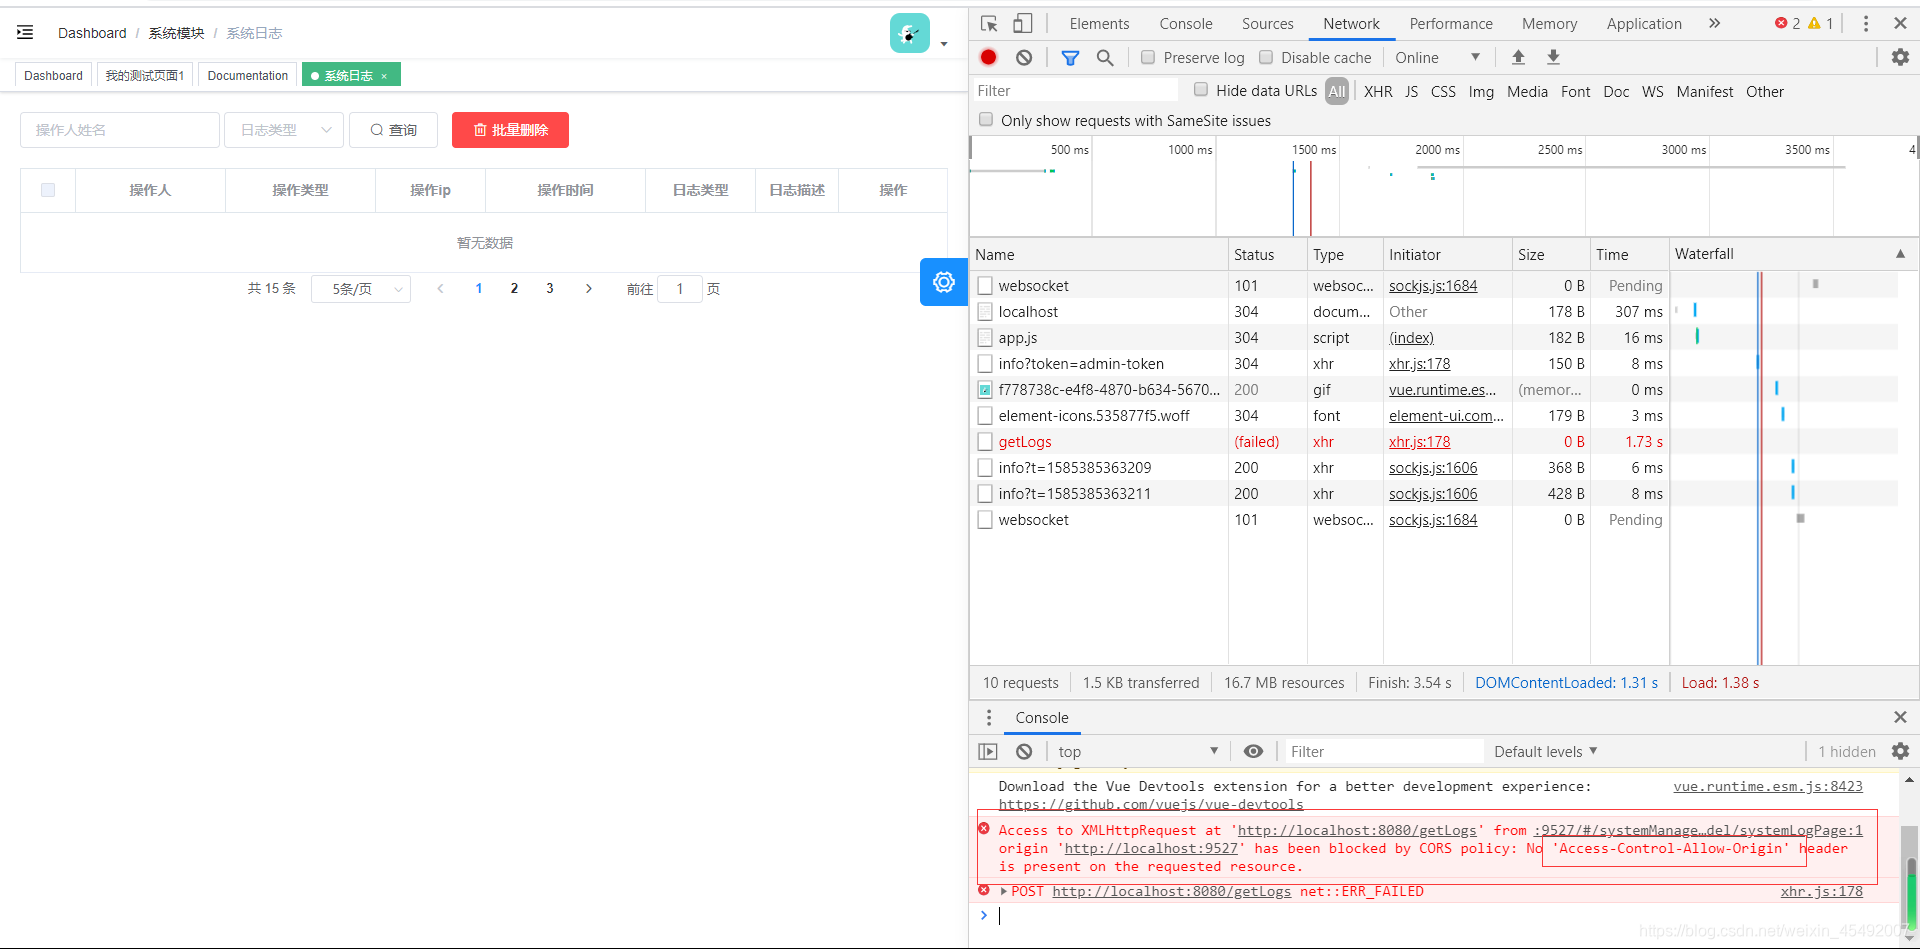Close the console drawer
This screenshot has height=949, width=1920.
[1900, 717]
